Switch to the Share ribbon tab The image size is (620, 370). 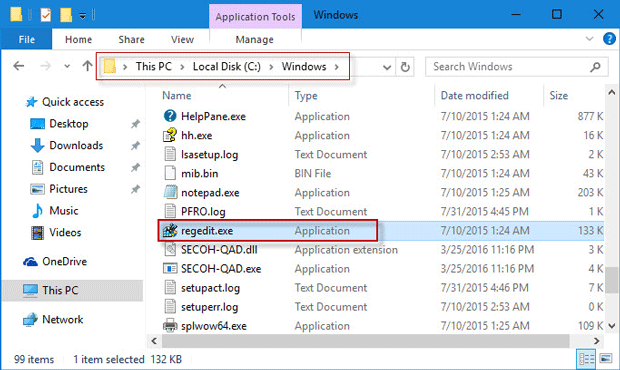tap(131, 40)
